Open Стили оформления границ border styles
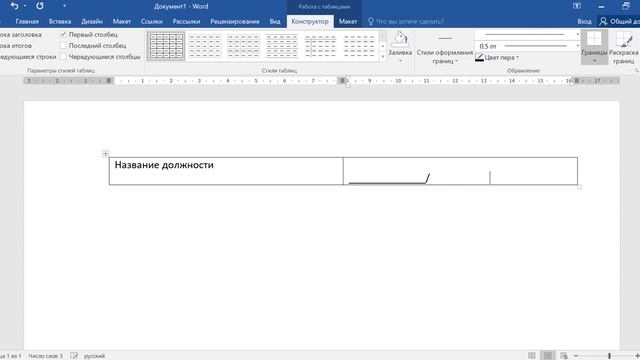The height and width of the screenshot is (360, 640). [x=444, y=48]
